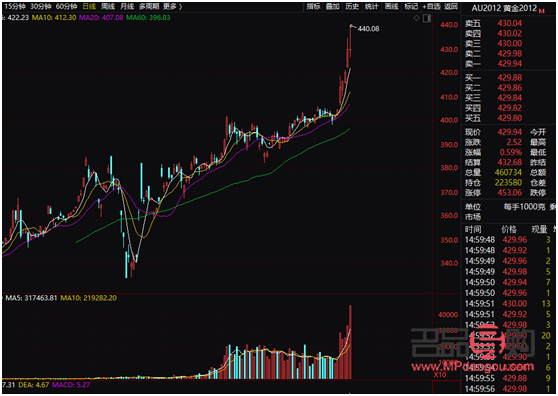The height and width of the screenshot is (396, 558).
Task: Click the 卖四 price 430.02
Action: tap(510, 33)
